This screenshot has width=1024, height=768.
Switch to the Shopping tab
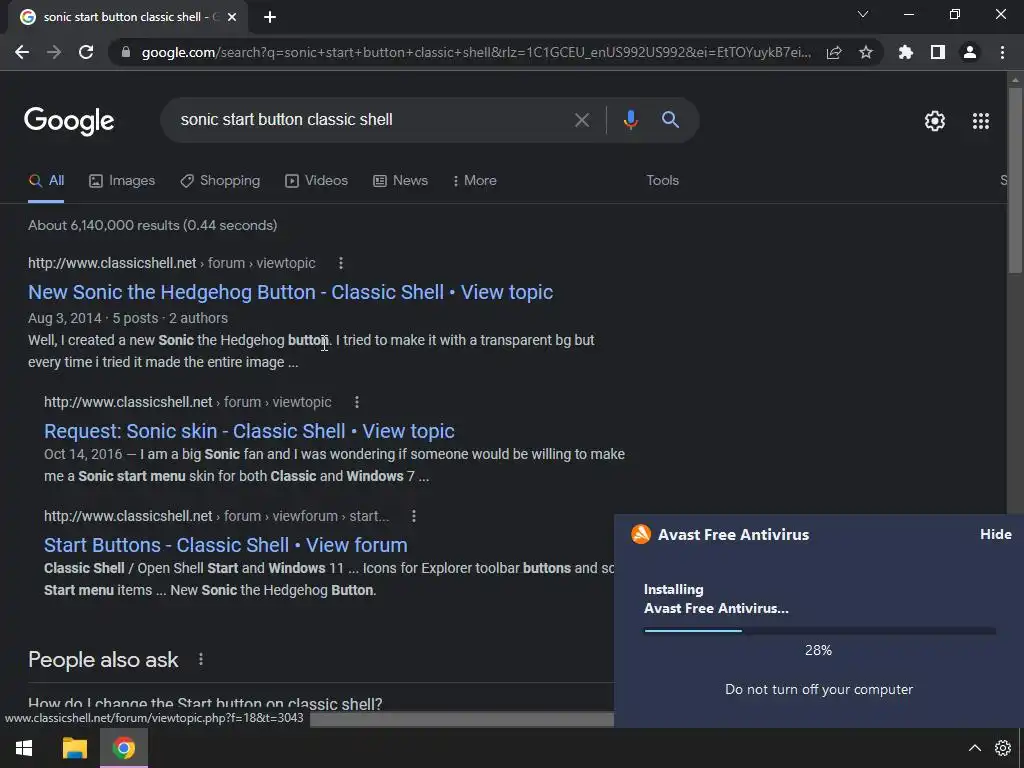pos(220,180)
